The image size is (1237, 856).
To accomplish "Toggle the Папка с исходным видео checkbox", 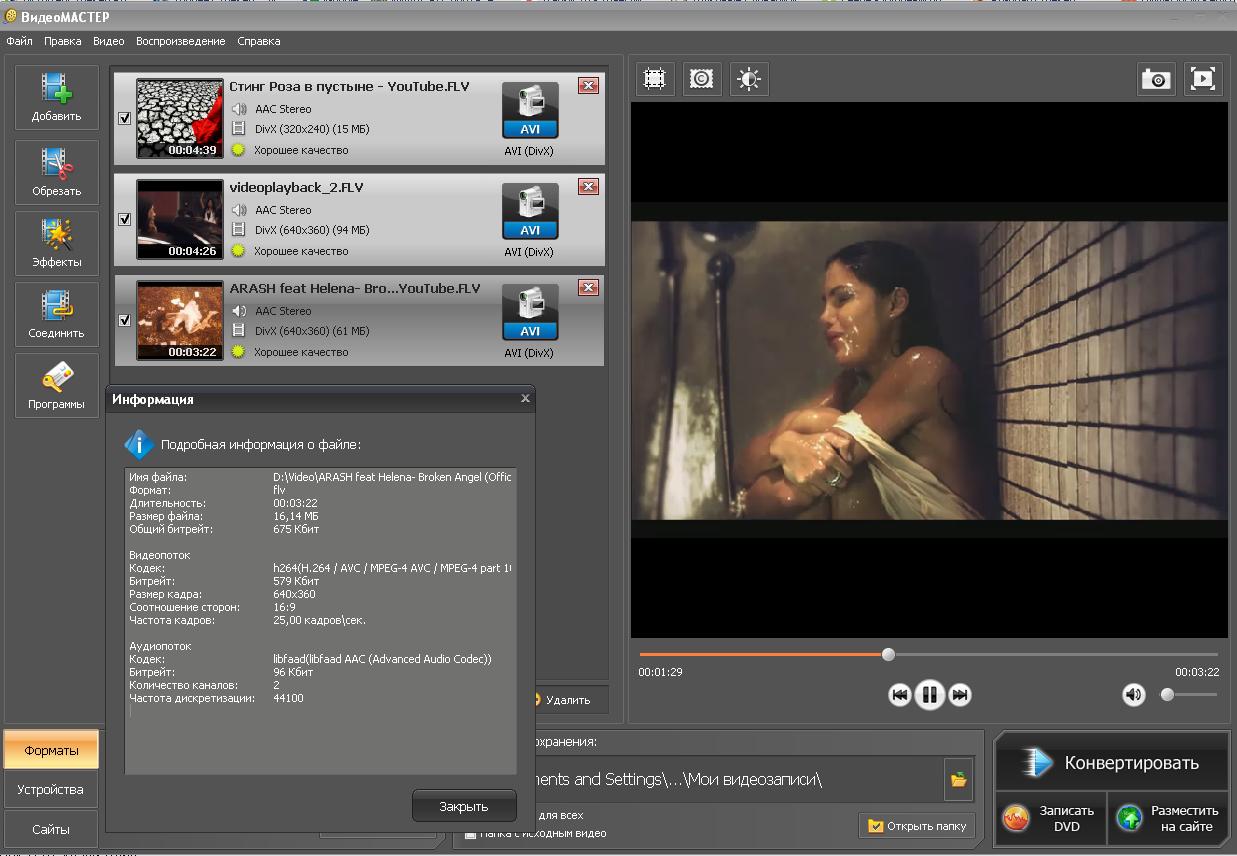I will (x=470, y=833).
